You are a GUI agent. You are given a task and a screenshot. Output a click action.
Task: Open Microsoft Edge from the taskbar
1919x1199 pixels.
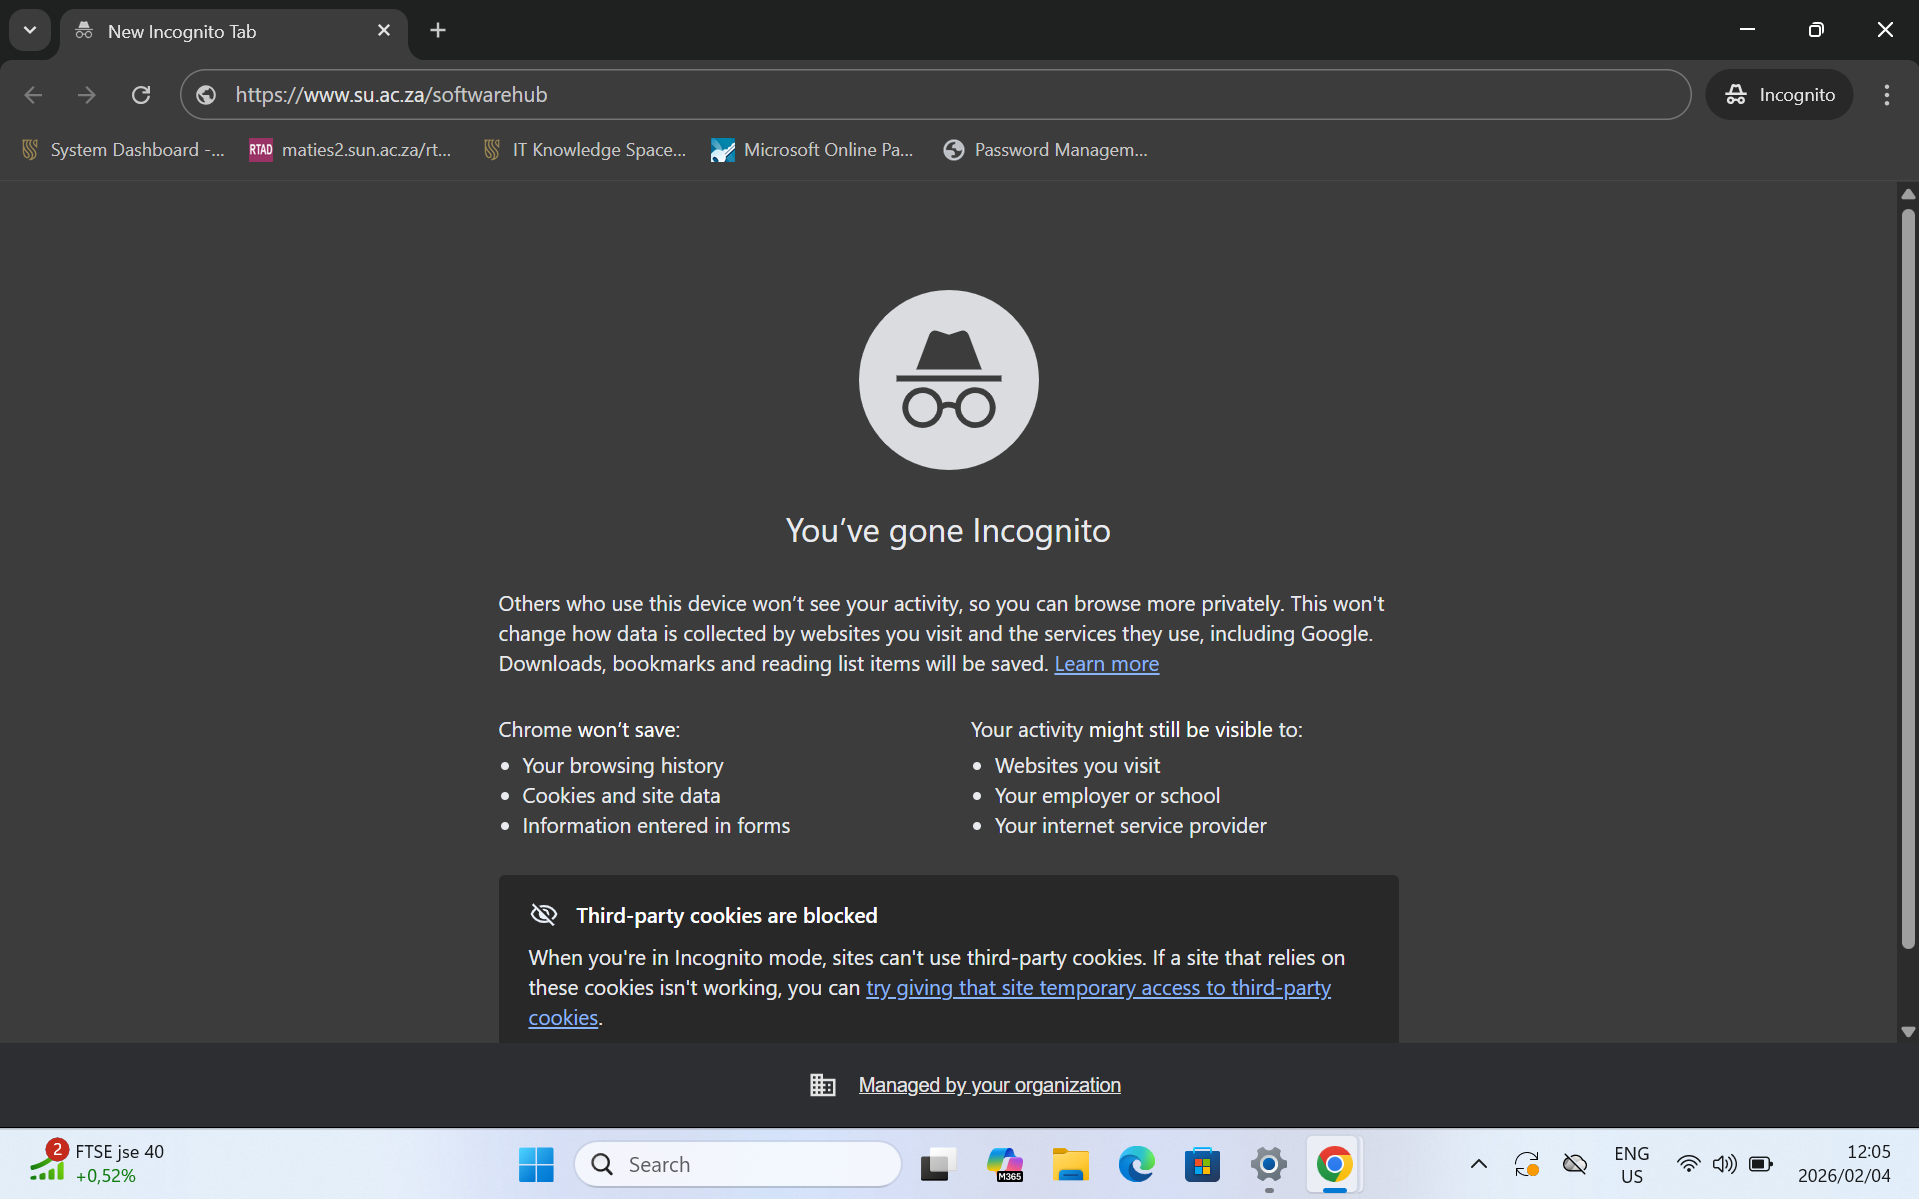(x=1136, y=1164)
